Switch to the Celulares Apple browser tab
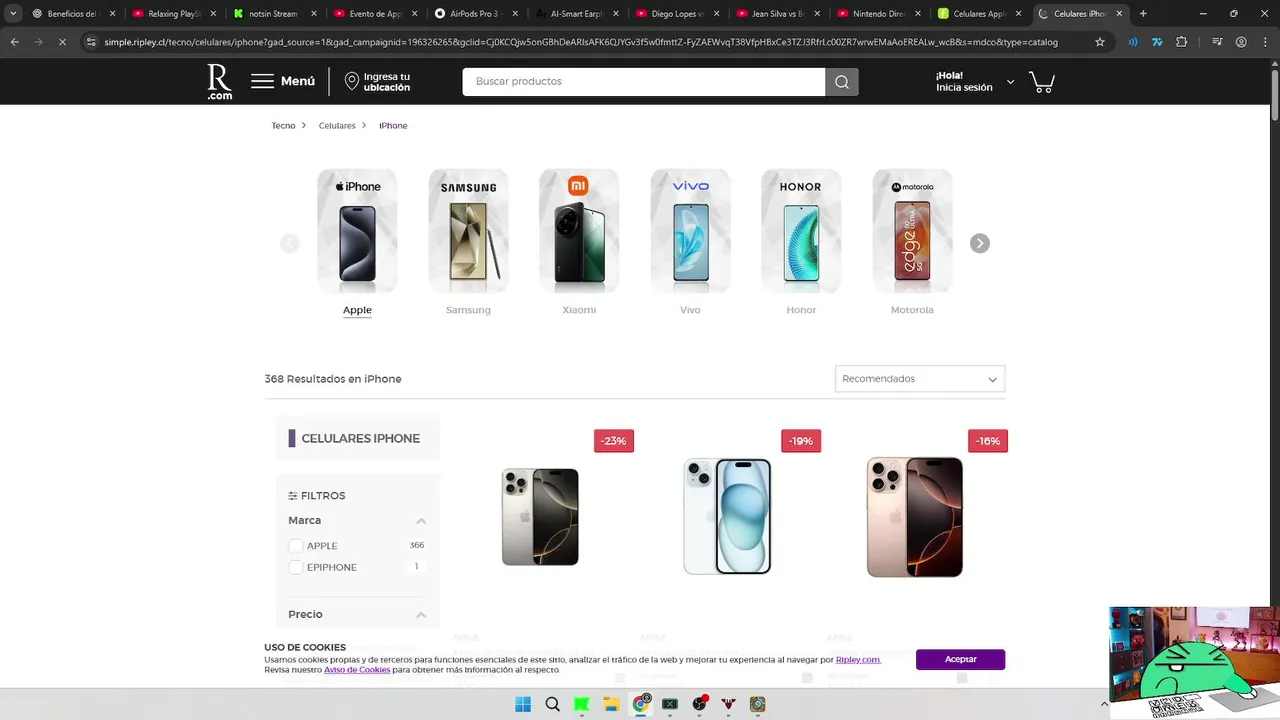This screenshot has height=720, width=1280. point(977,14)
